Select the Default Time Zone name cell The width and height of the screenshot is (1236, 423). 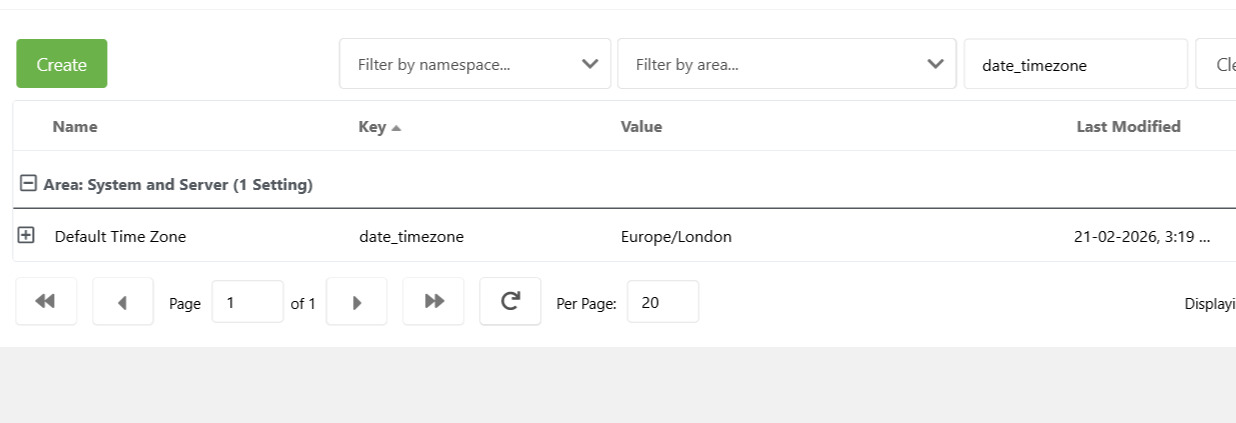pyautogui.click(x=120, y=237)
